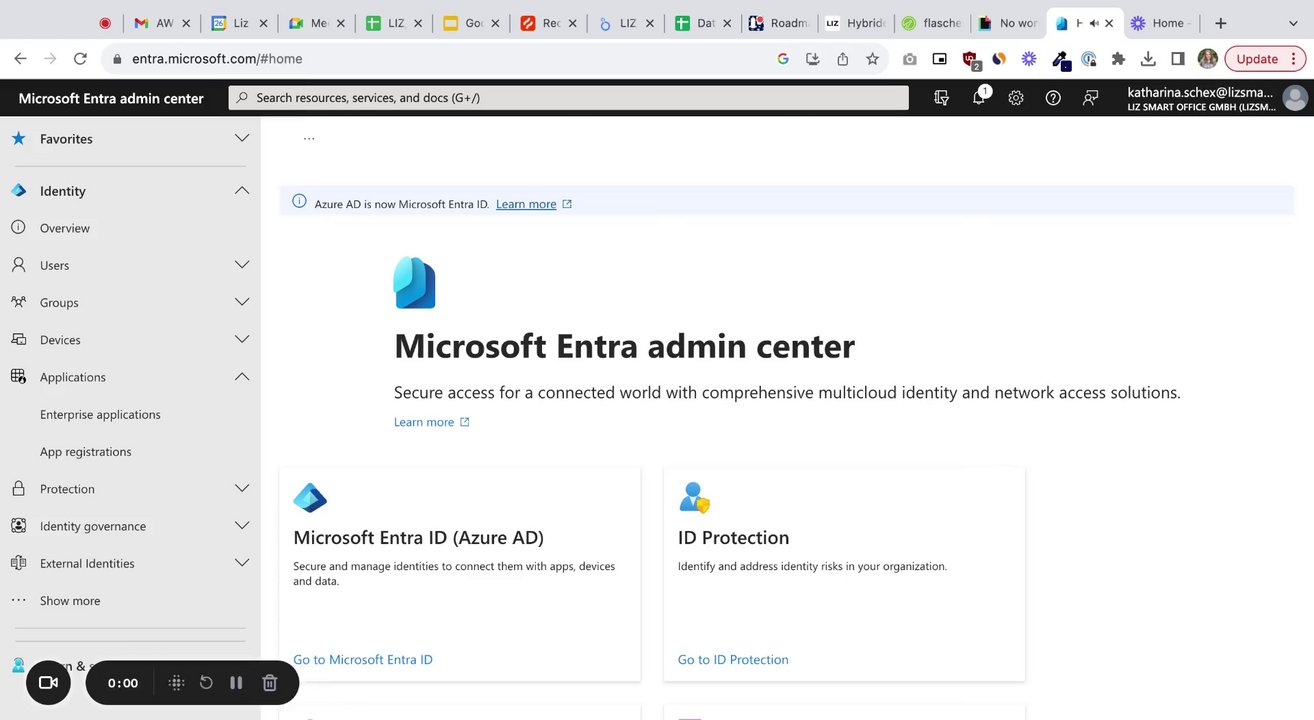Expand the Protection menu chevron
This screenshot has height=720, width=1314.
[x=242, y=488]
